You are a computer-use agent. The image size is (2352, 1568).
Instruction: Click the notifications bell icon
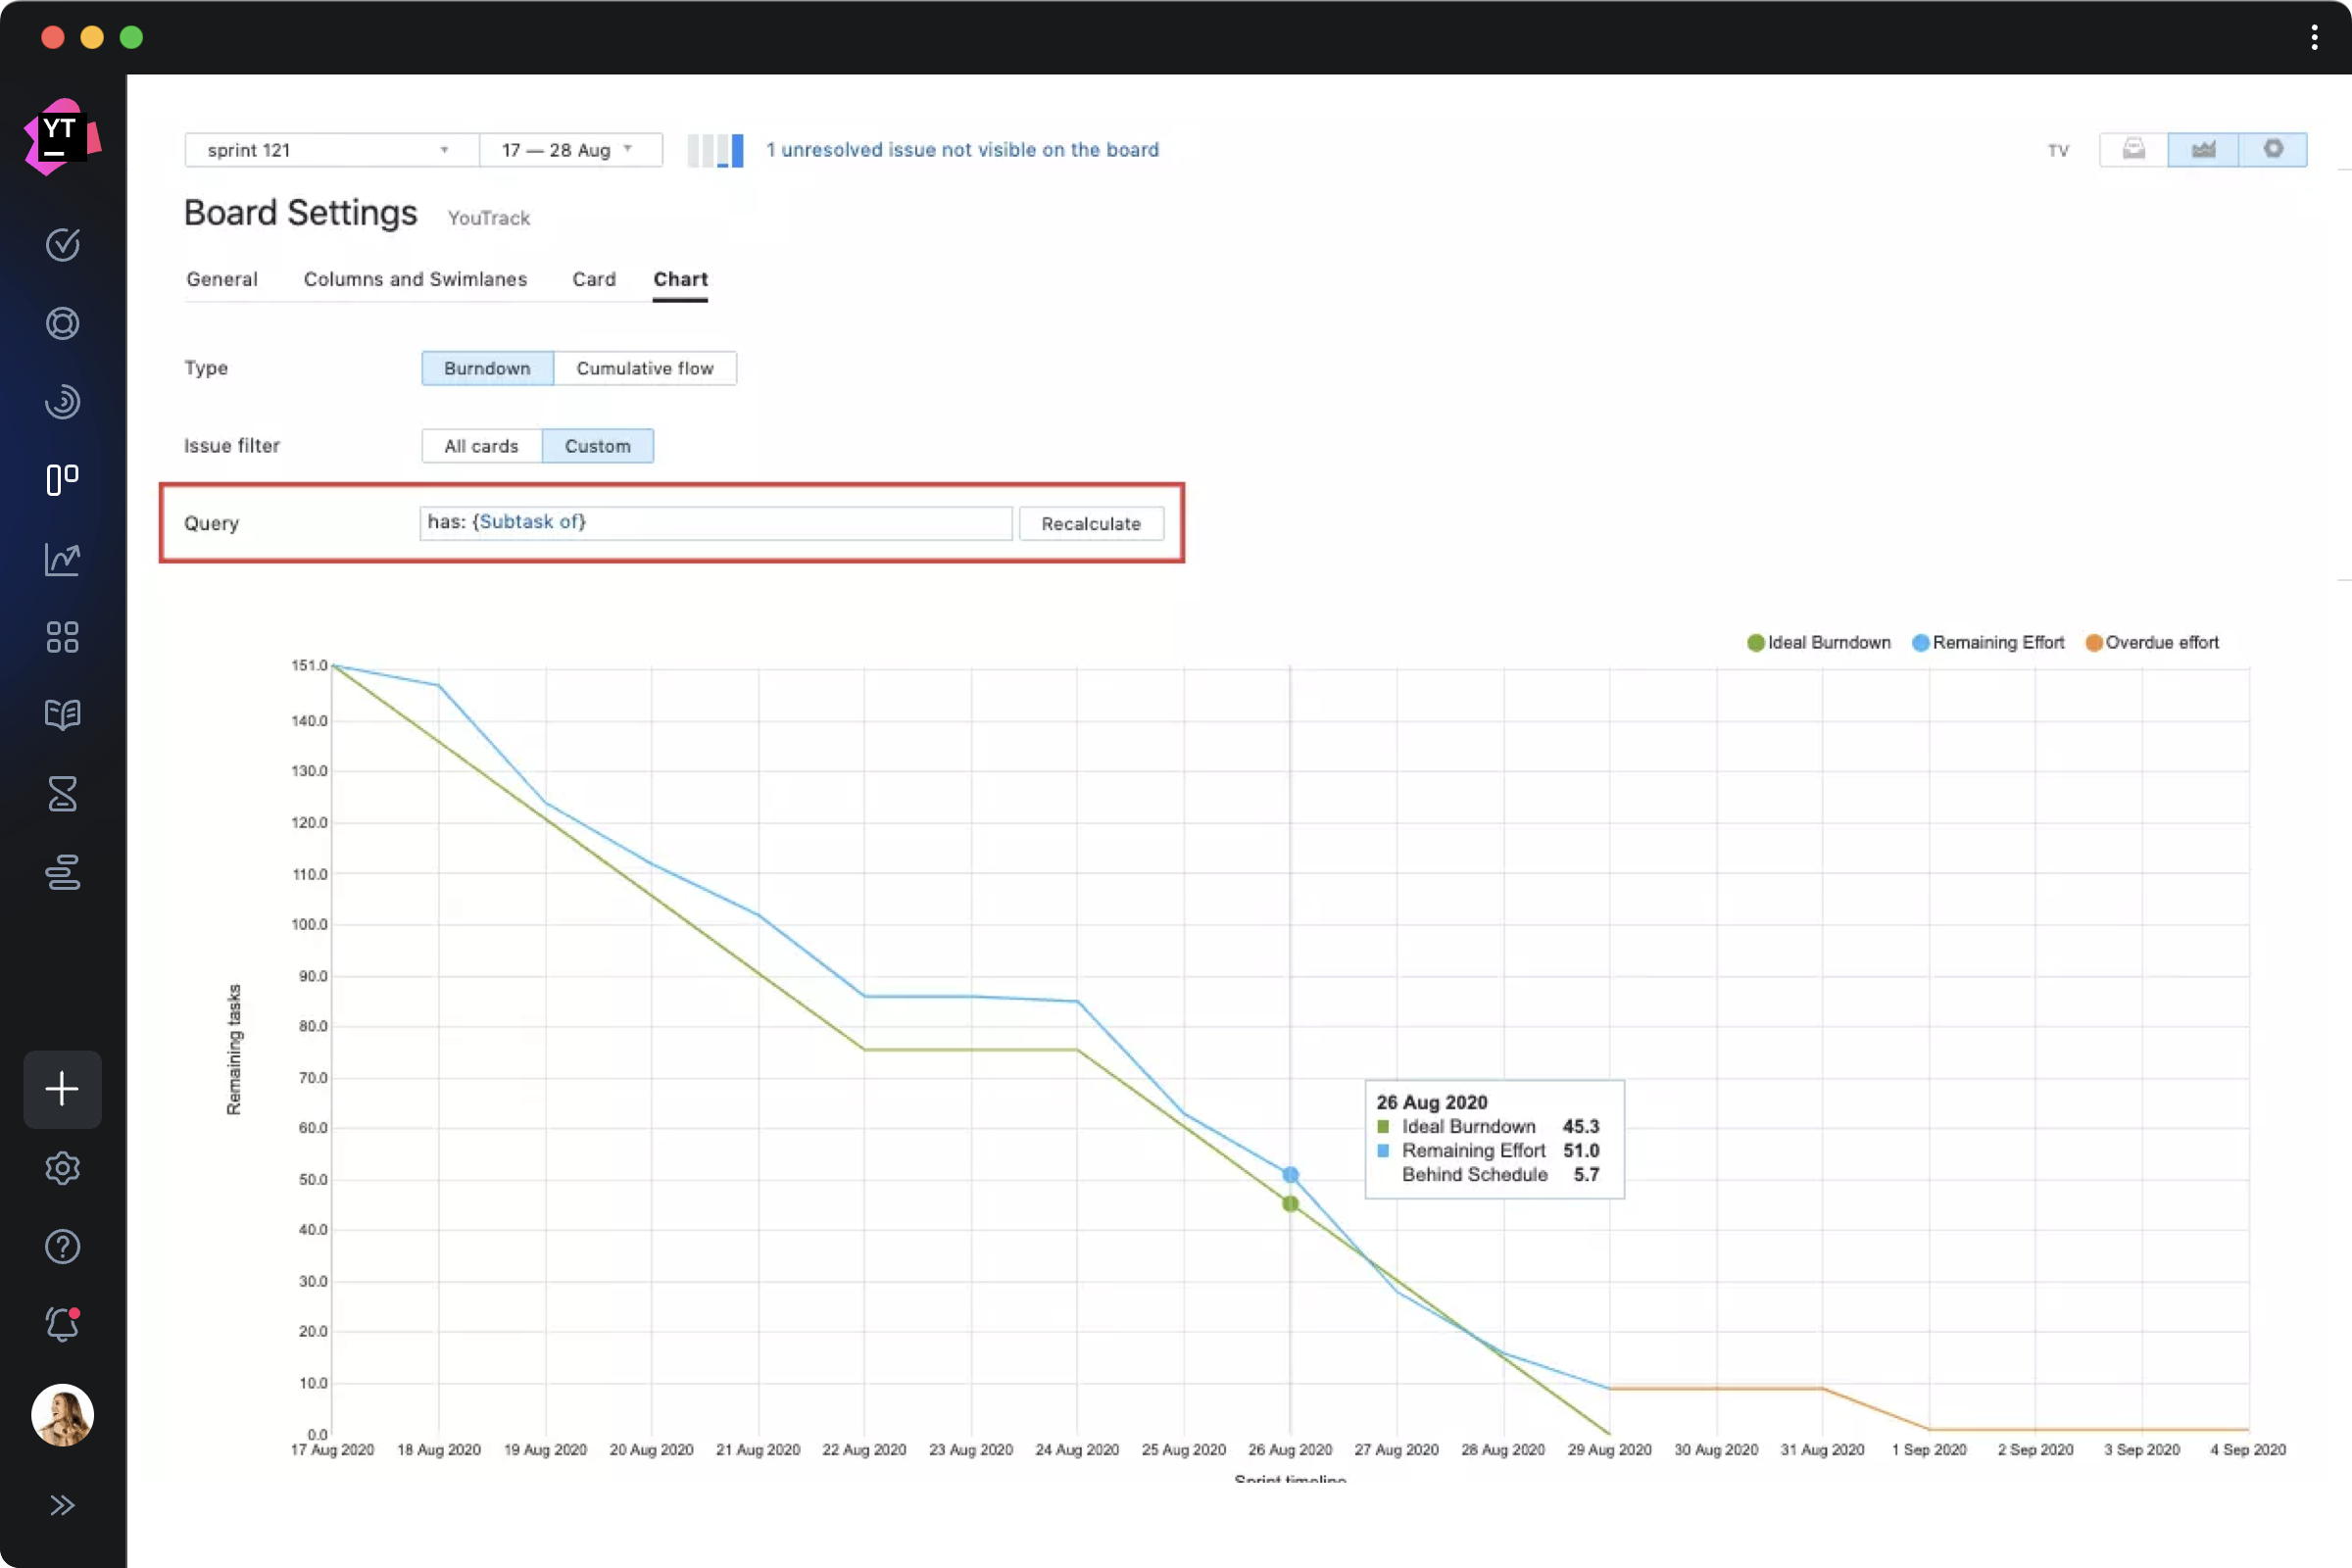[x=63, y=1325]
